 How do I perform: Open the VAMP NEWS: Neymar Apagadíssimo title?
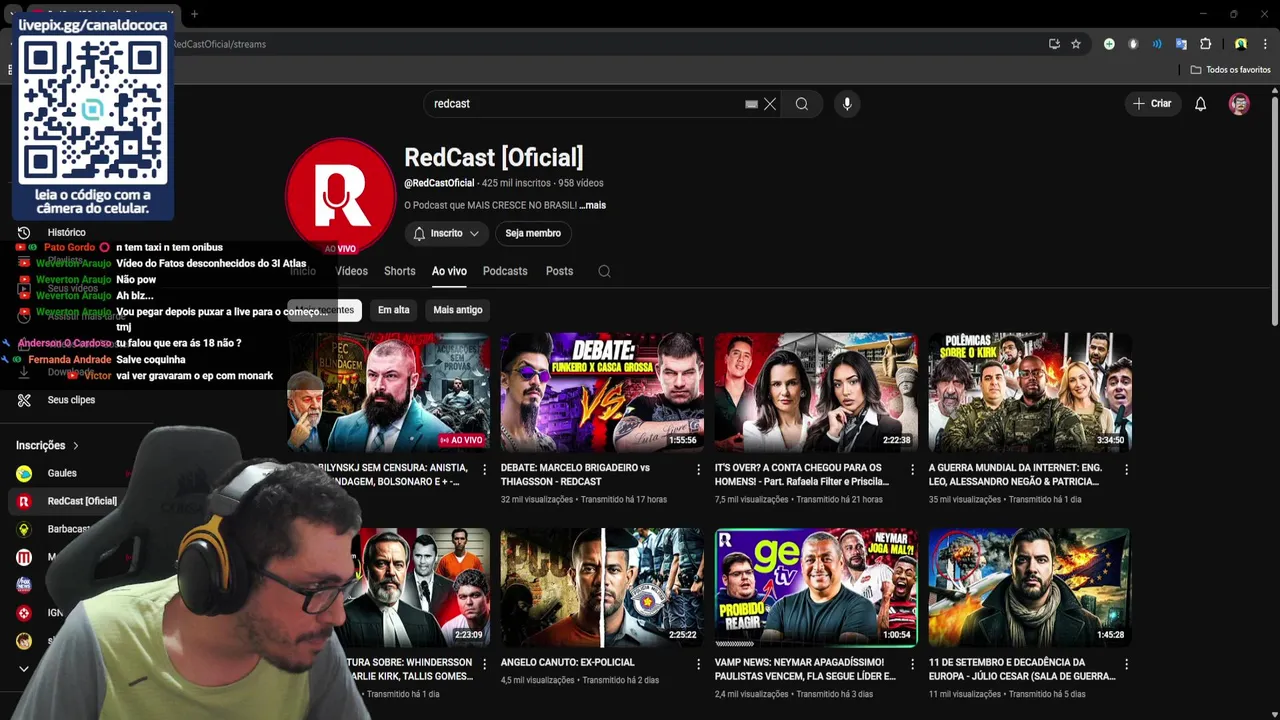pos(805,669)
